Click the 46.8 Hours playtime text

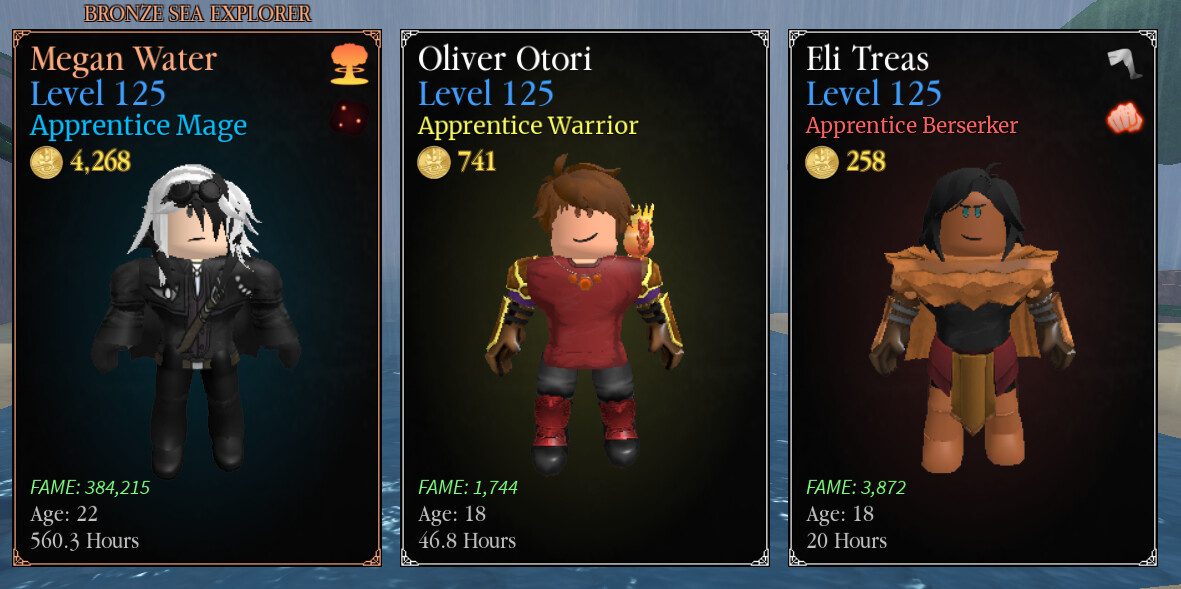click(x=467, y=541)
